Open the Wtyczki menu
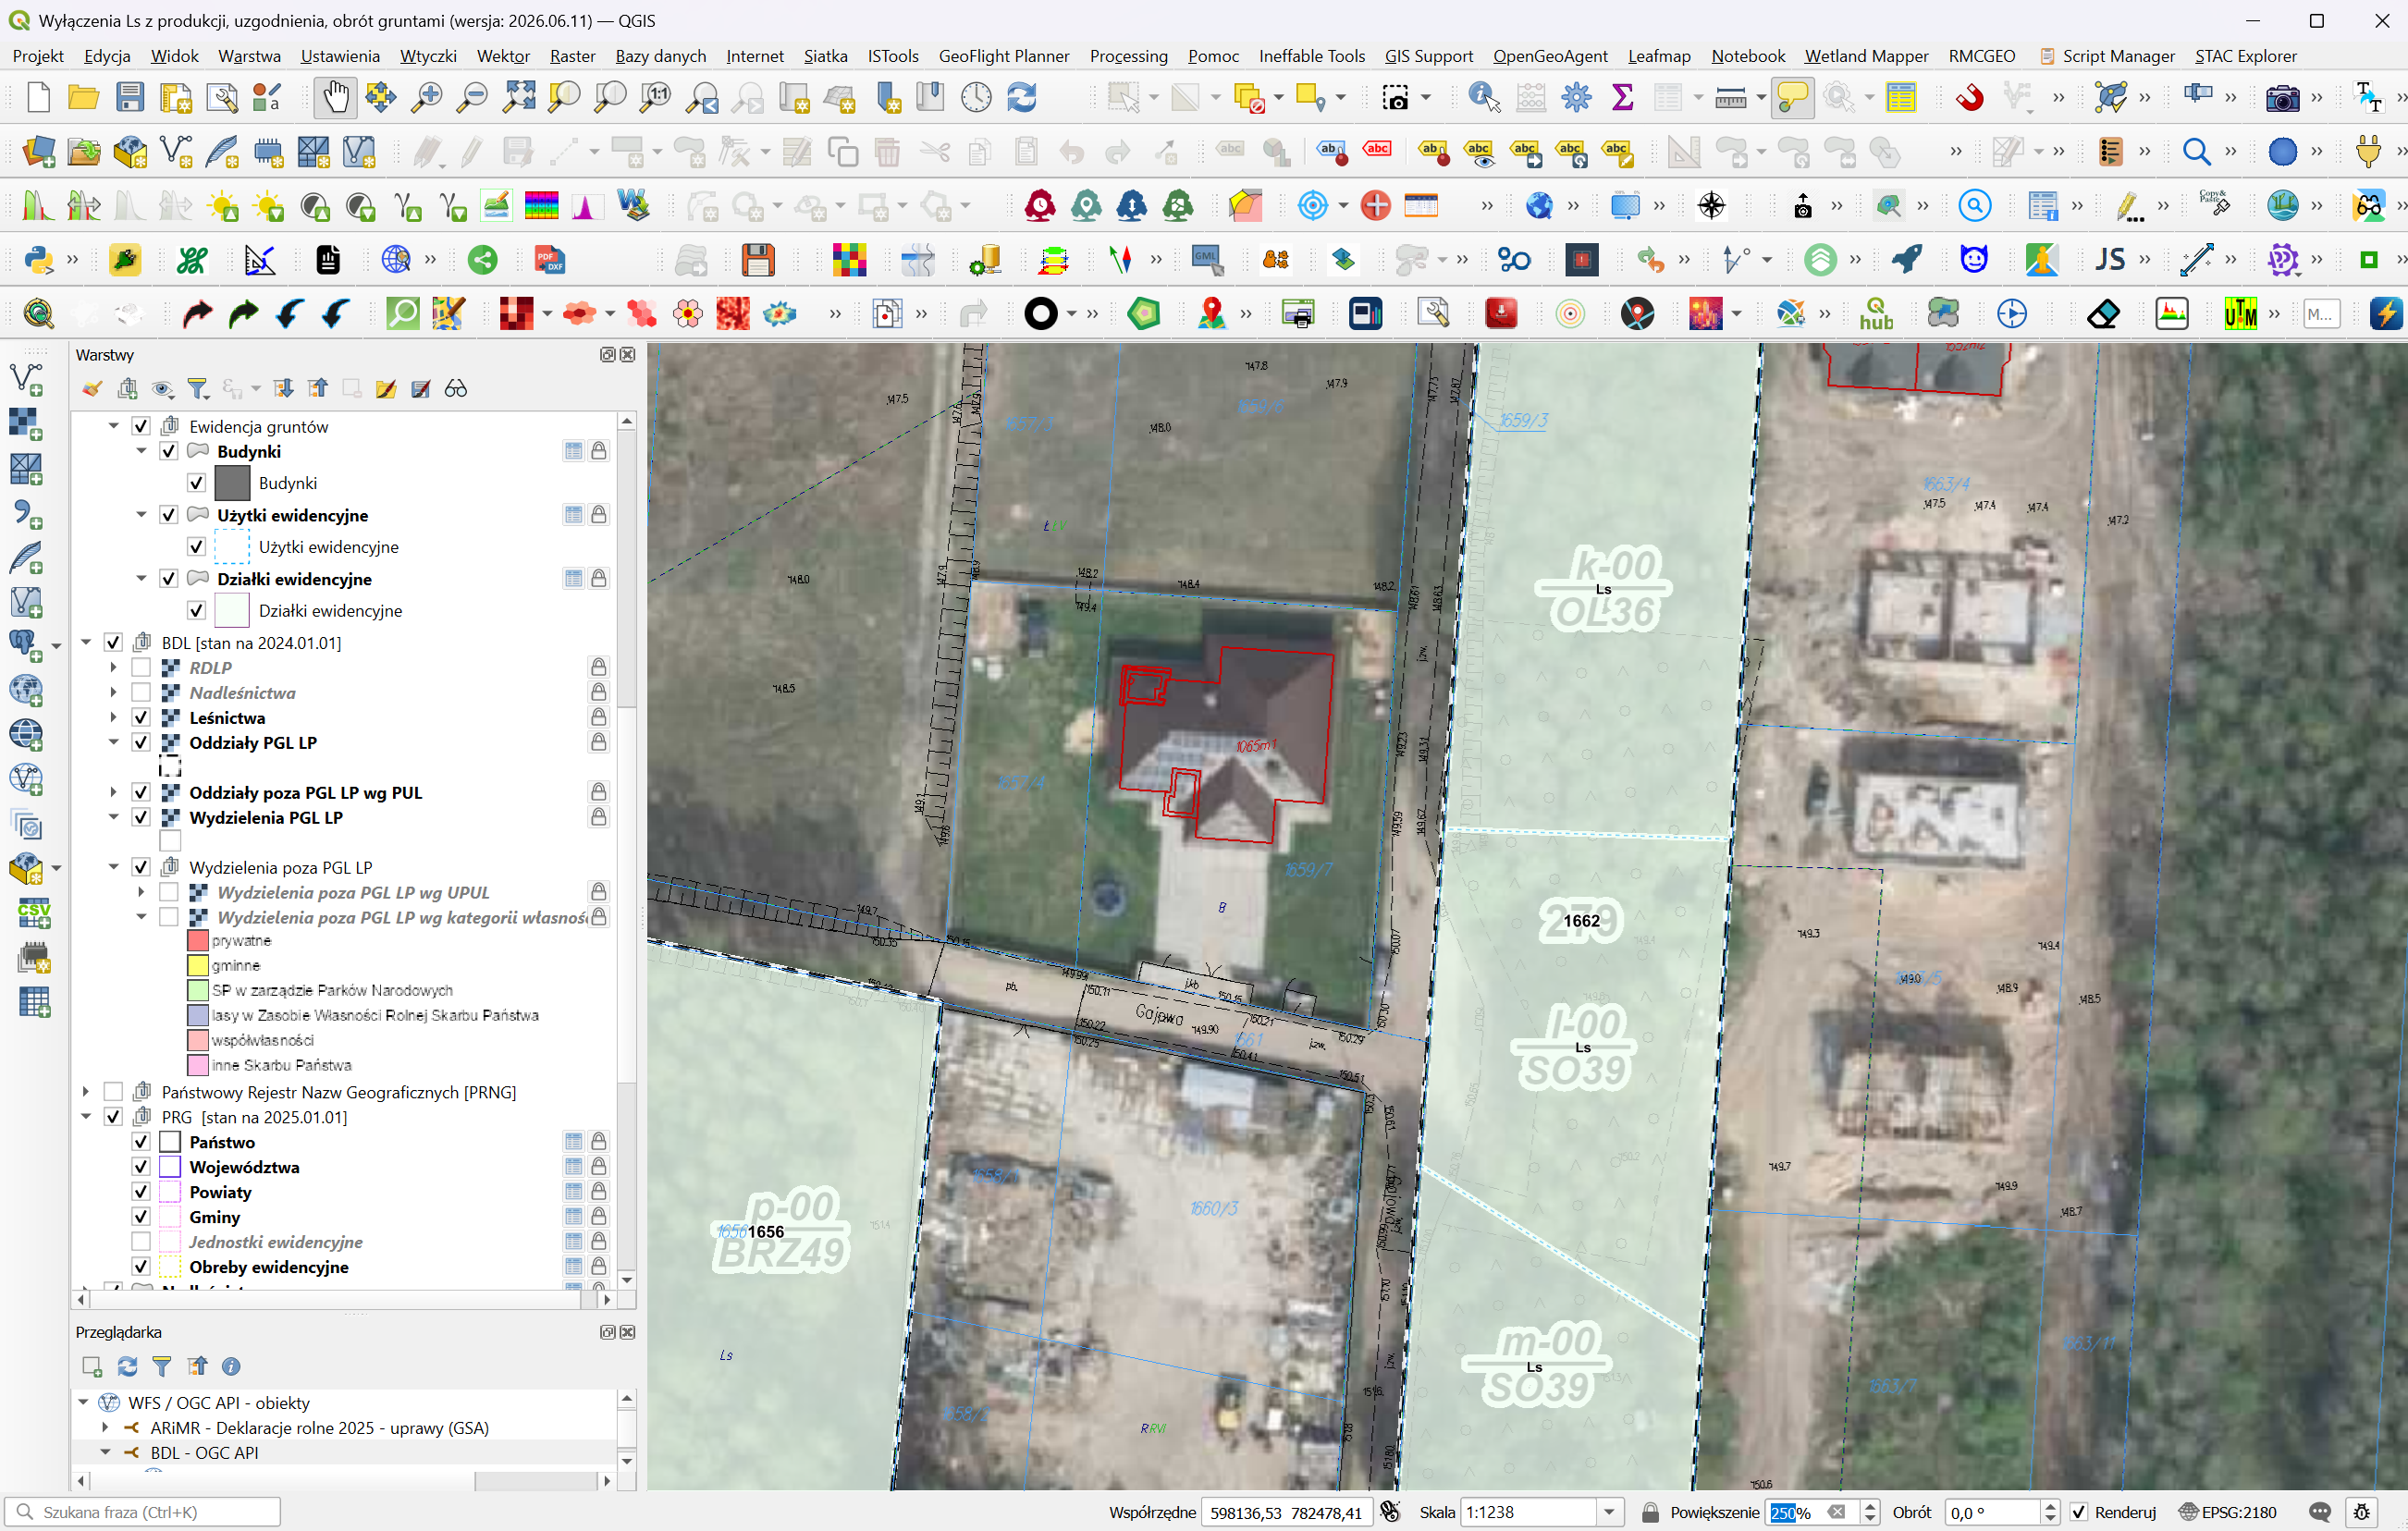The image size is (2408, 1531). pos(428,56)
